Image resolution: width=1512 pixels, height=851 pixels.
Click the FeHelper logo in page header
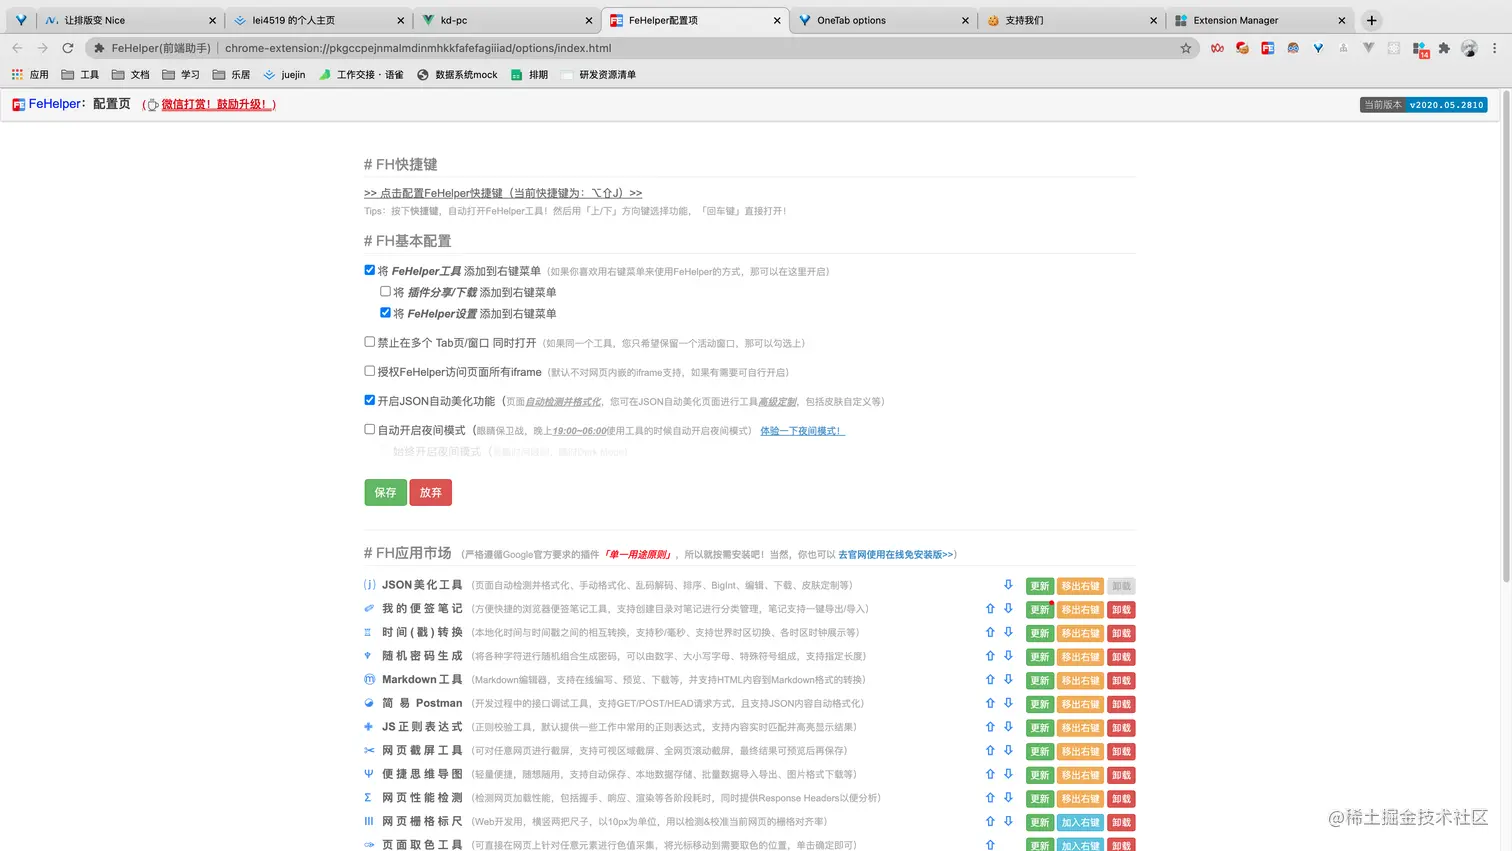(18, 104)
